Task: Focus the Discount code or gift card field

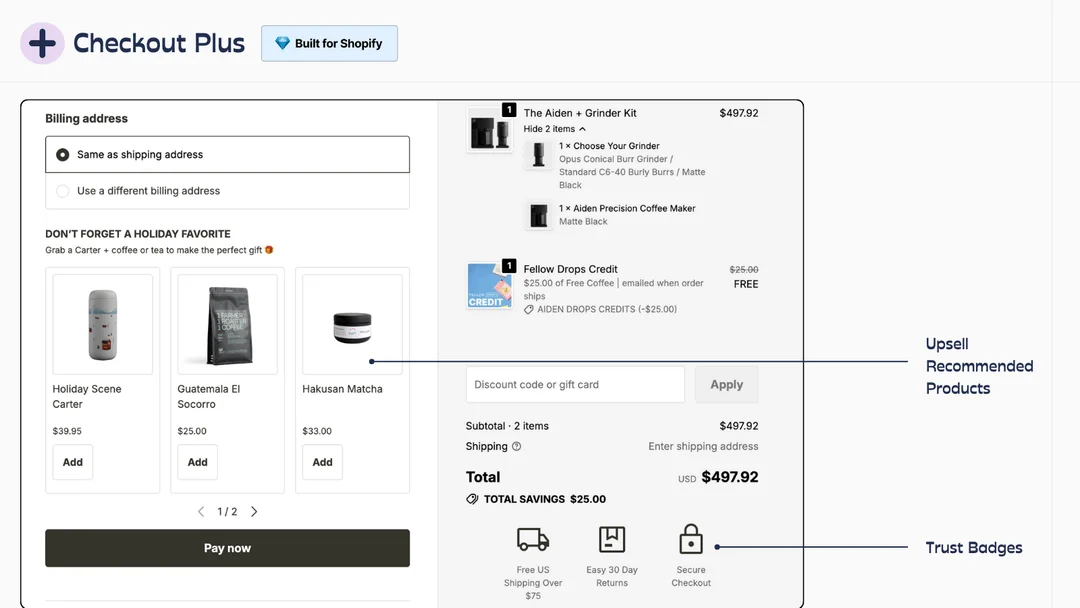Action: pyautogui.click(x=575, y=384)
